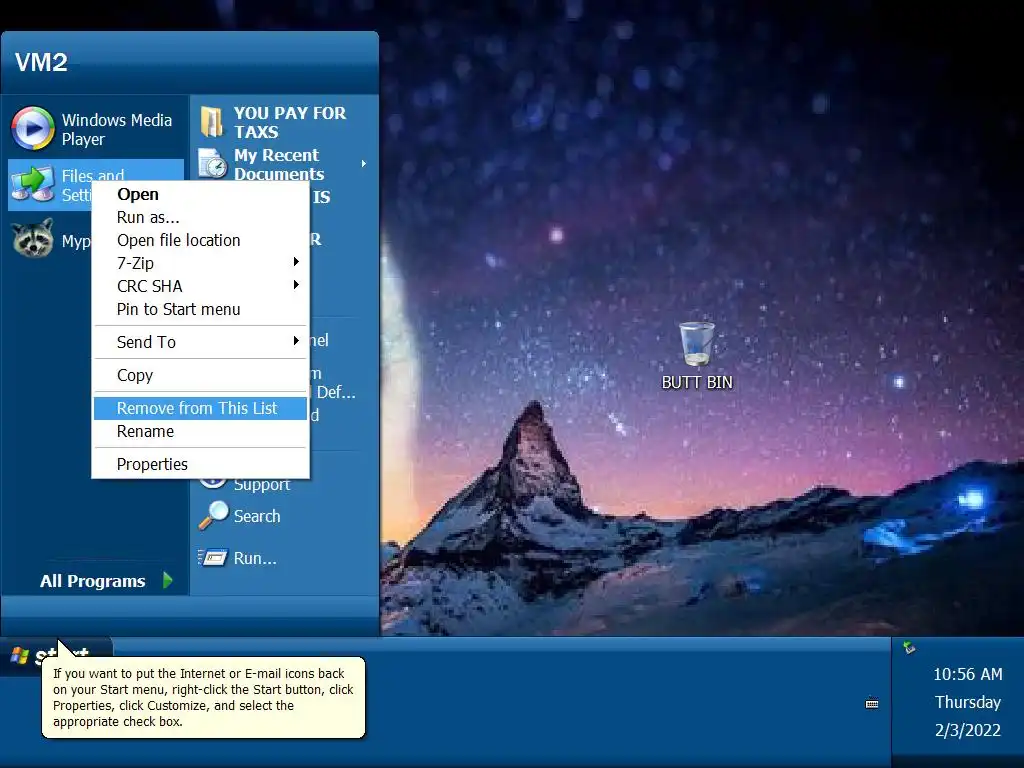Click the All Programs label
This screenshot has height=768, width=1024.
[93, 581]
